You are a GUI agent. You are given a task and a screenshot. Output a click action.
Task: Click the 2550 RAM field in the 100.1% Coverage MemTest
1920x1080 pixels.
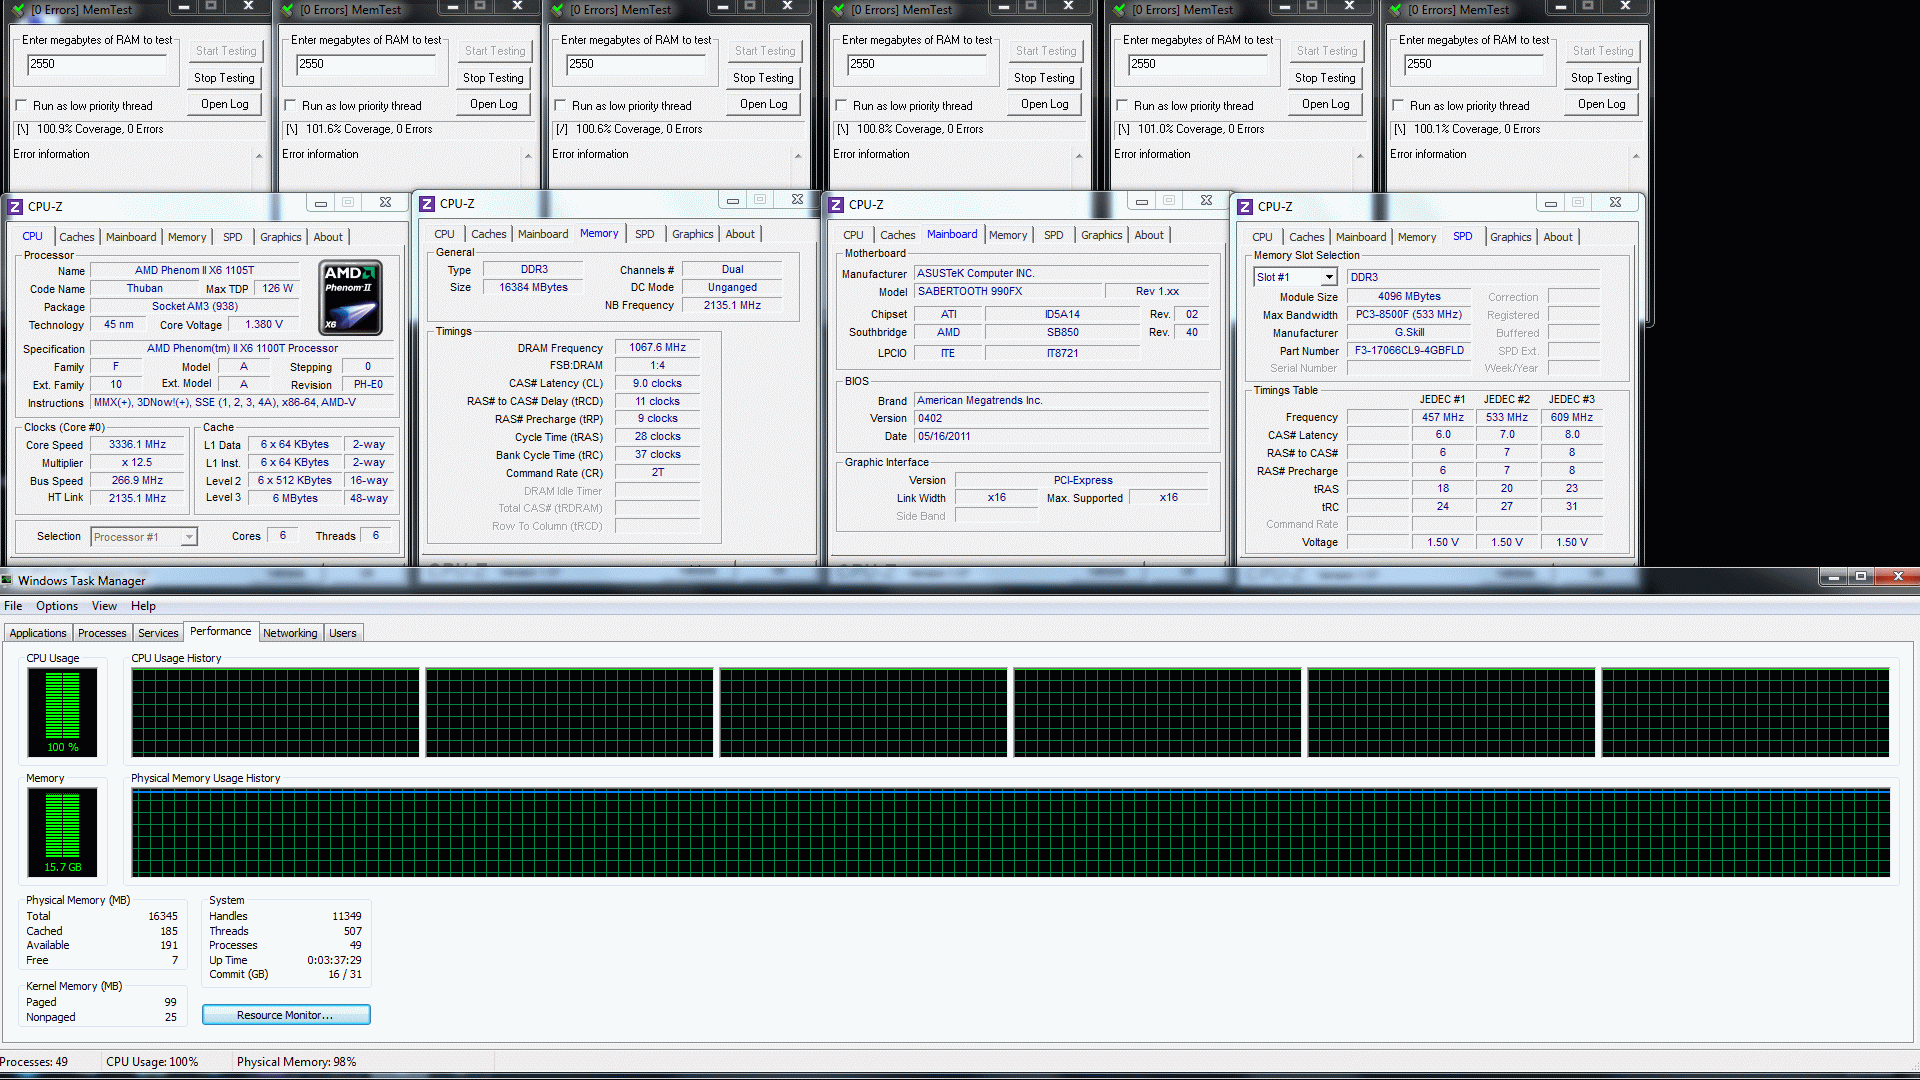pyautogui.click(x=1474, y=65)
